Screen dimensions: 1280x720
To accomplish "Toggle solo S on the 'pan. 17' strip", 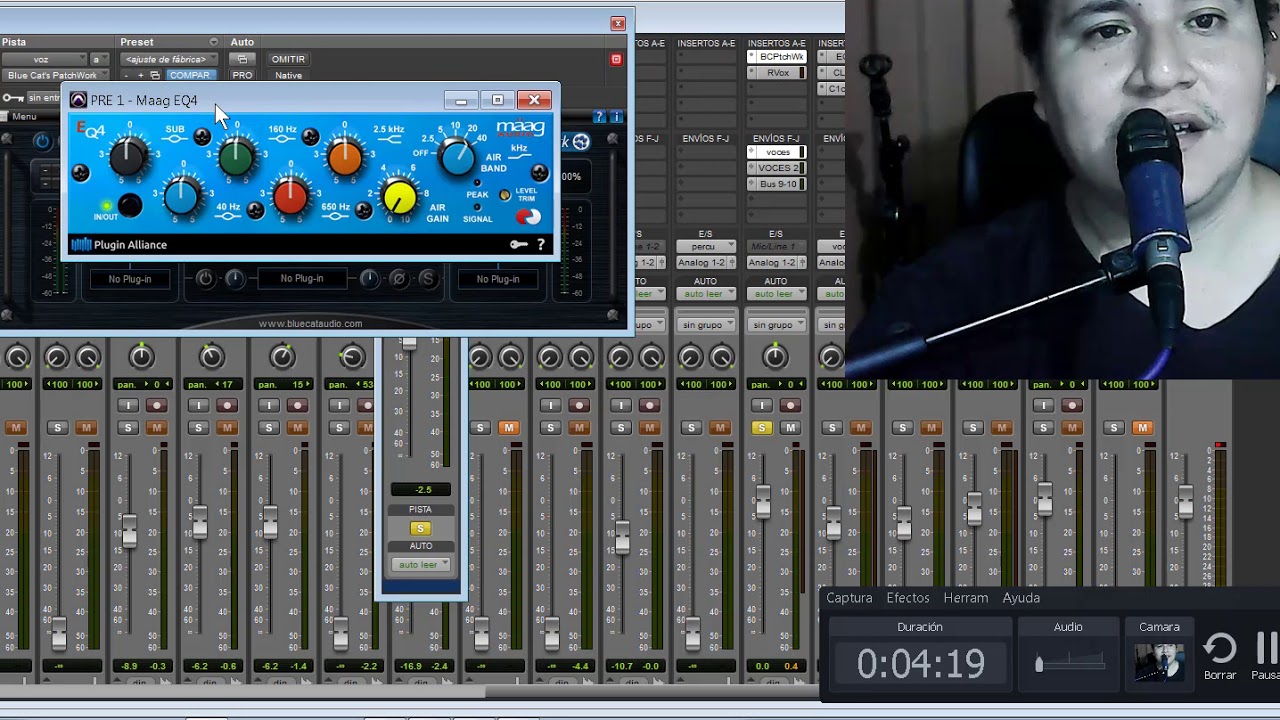I will coord(198,428).
